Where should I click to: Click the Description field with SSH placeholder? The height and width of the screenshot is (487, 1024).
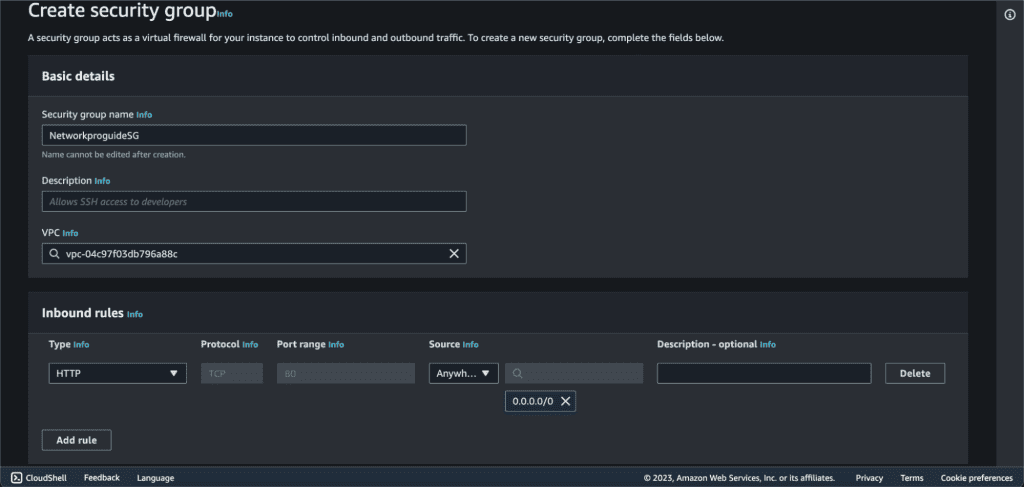coord(254,201)
